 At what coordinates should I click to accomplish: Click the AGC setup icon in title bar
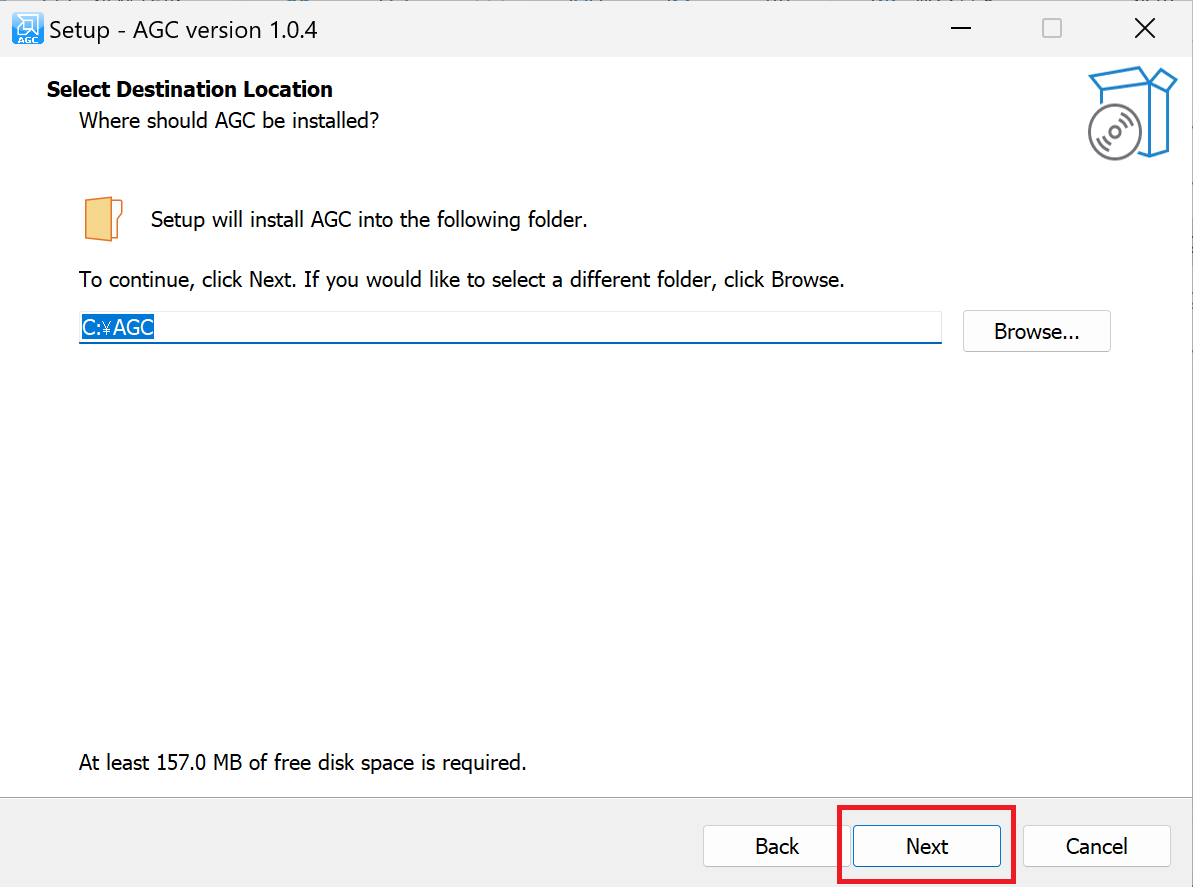[27, 29]
